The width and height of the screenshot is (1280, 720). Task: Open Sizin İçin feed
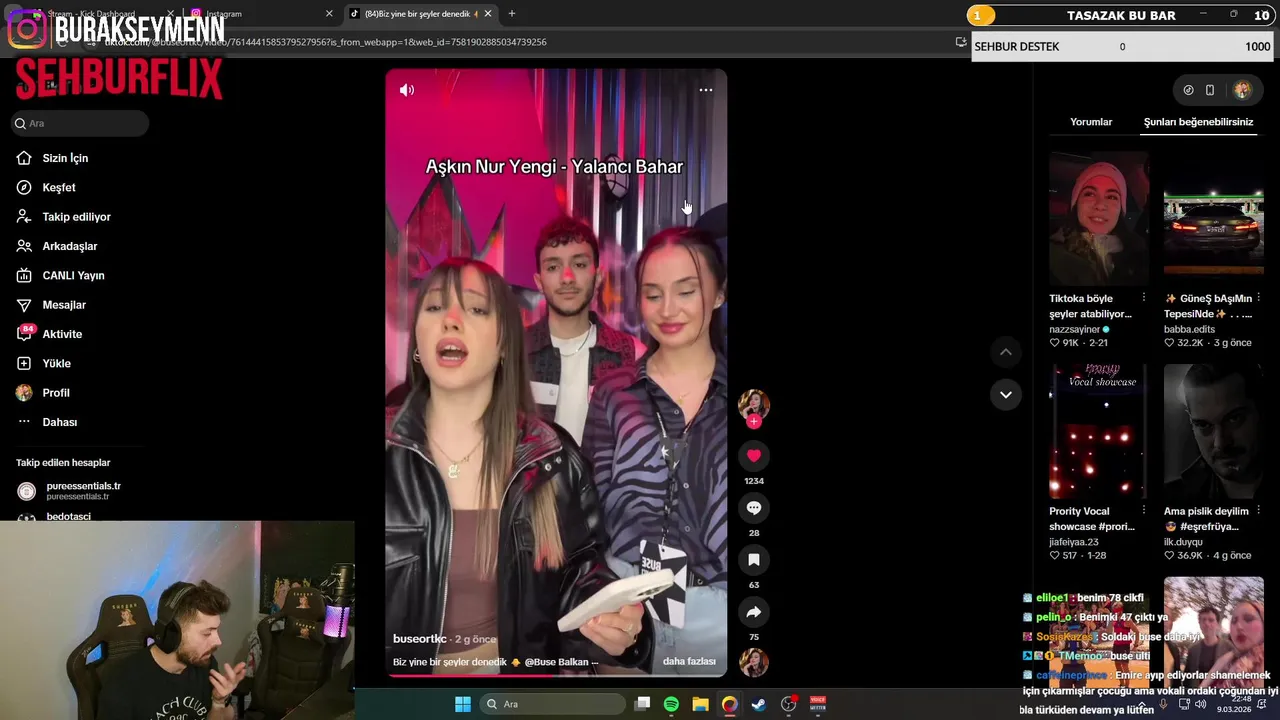coord(65,158)
